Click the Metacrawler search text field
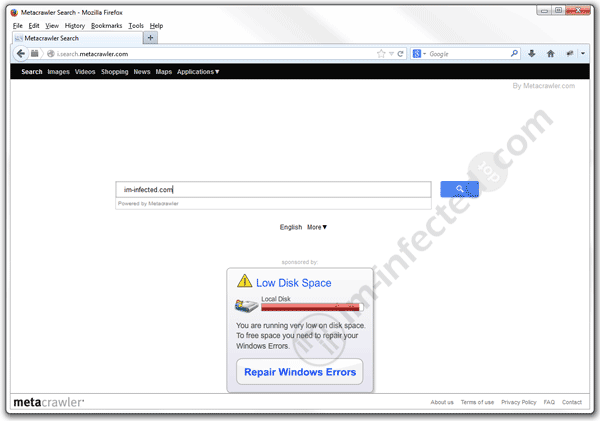 273,189
